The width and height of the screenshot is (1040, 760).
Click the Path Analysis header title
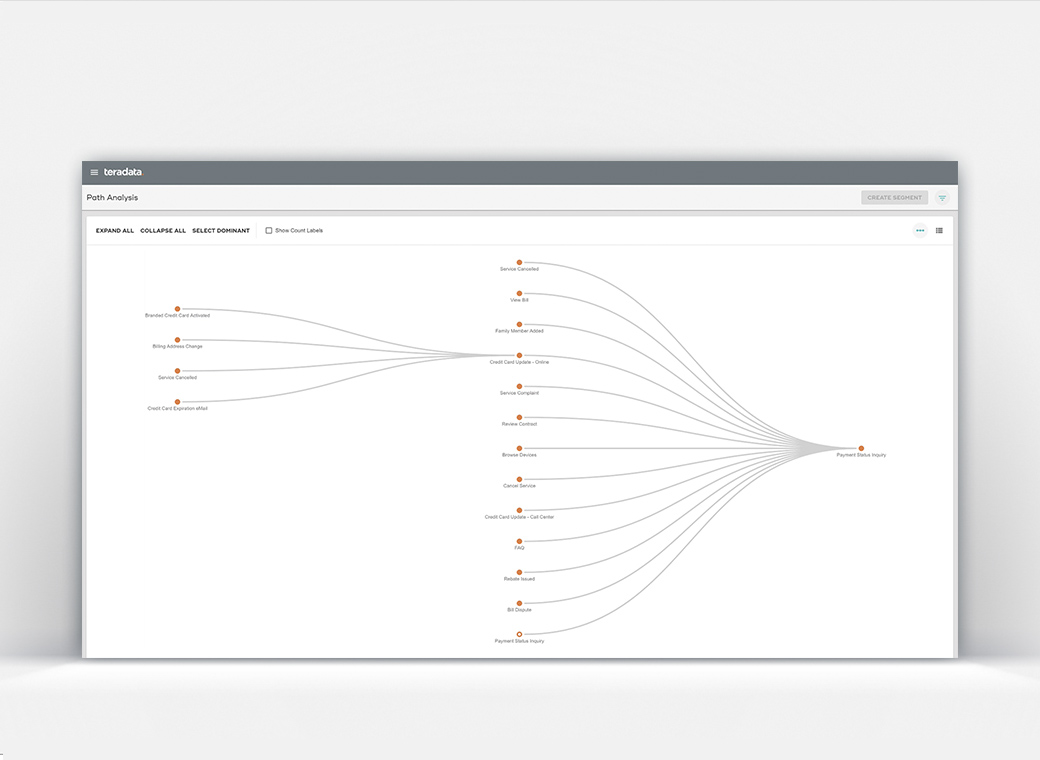point(112,197)
